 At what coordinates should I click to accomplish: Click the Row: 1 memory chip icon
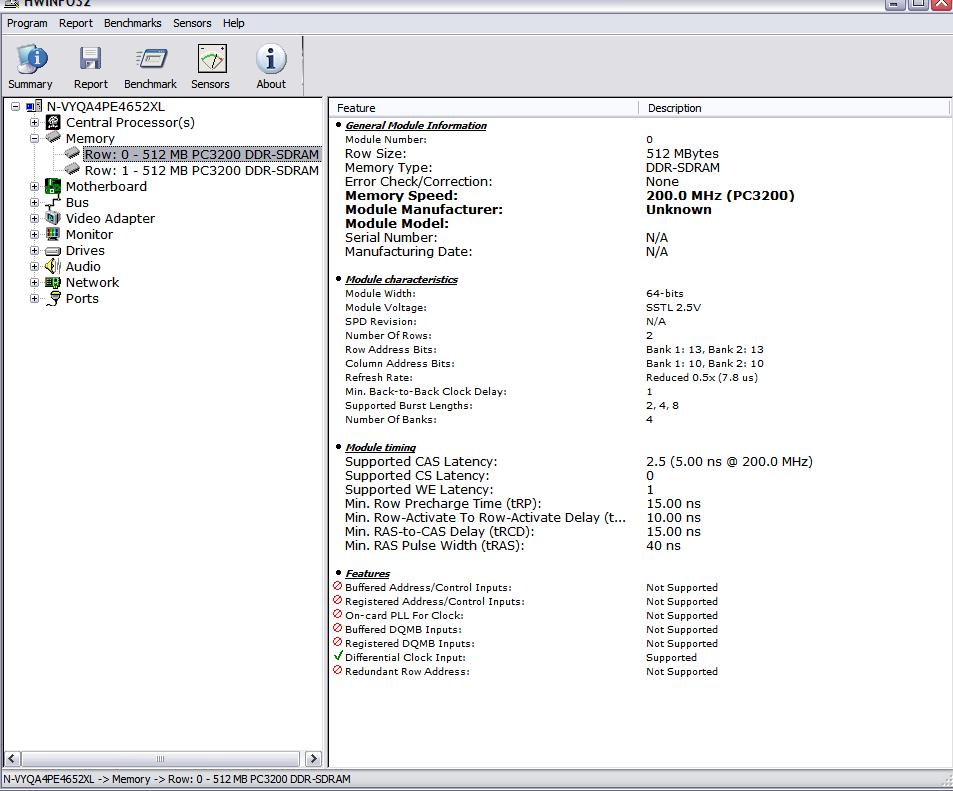tap(72, 168)
